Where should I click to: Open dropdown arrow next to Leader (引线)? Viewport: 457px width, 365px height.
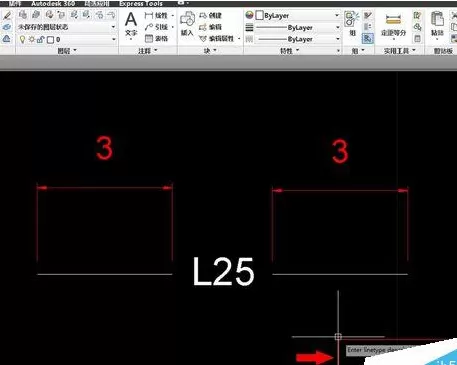[x=173, y=27]
